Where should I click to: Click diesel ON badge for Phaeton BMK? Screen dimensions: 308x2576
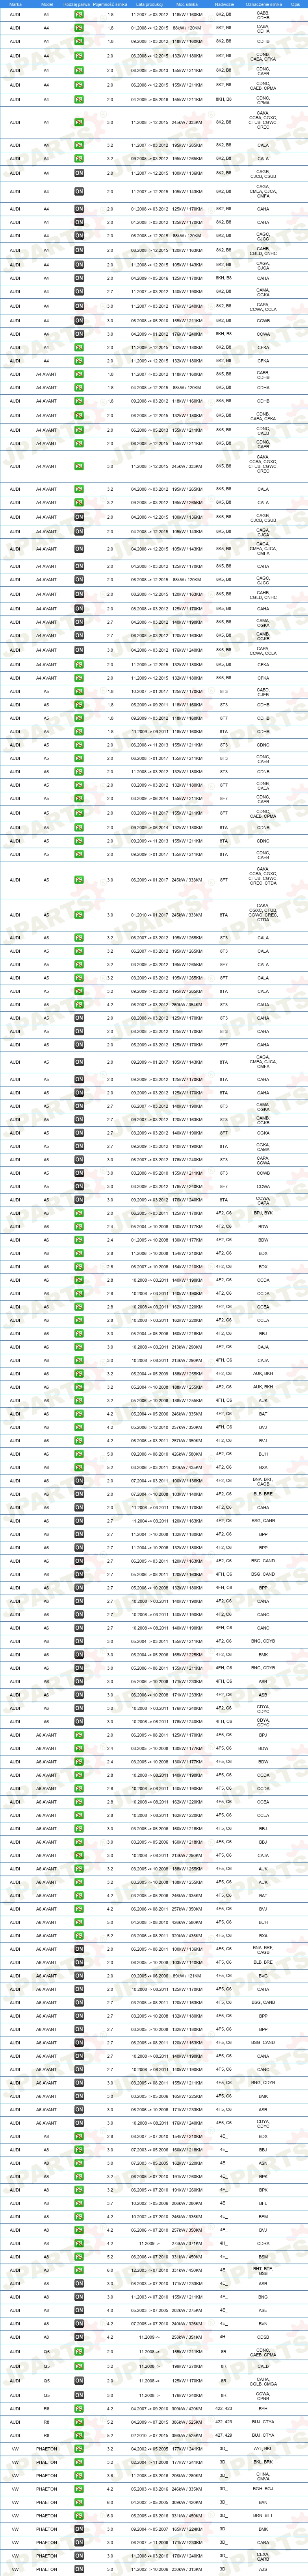pos(79,2529)
